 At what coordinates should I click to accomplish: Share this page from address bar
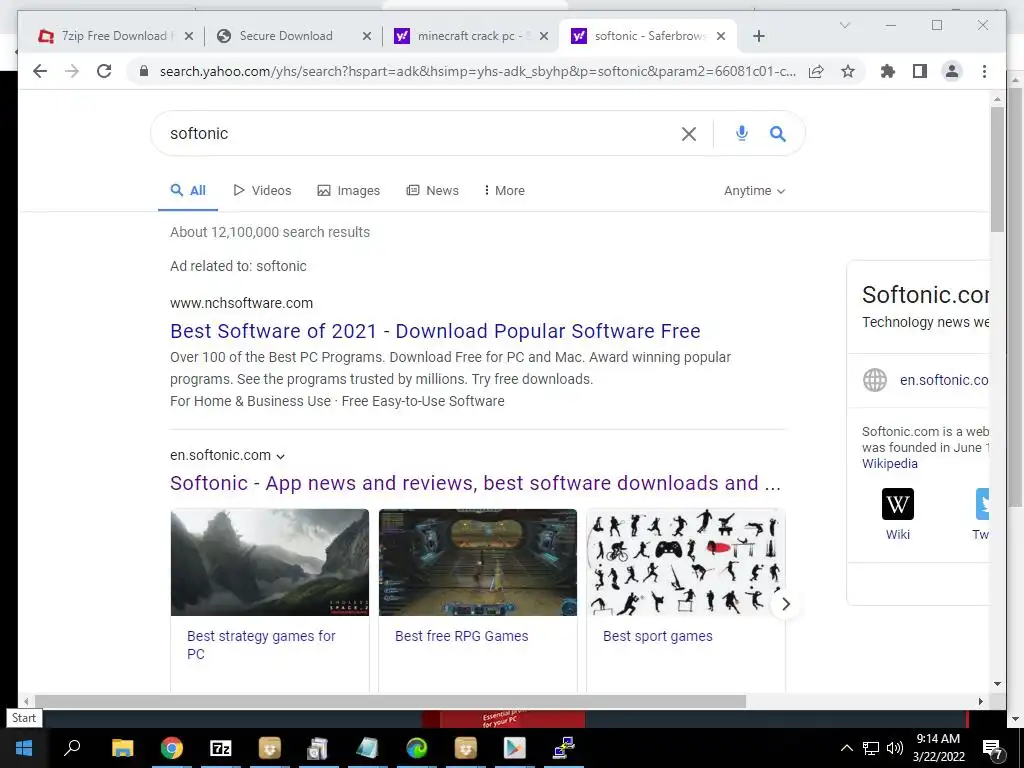click(x=816, y=71)
